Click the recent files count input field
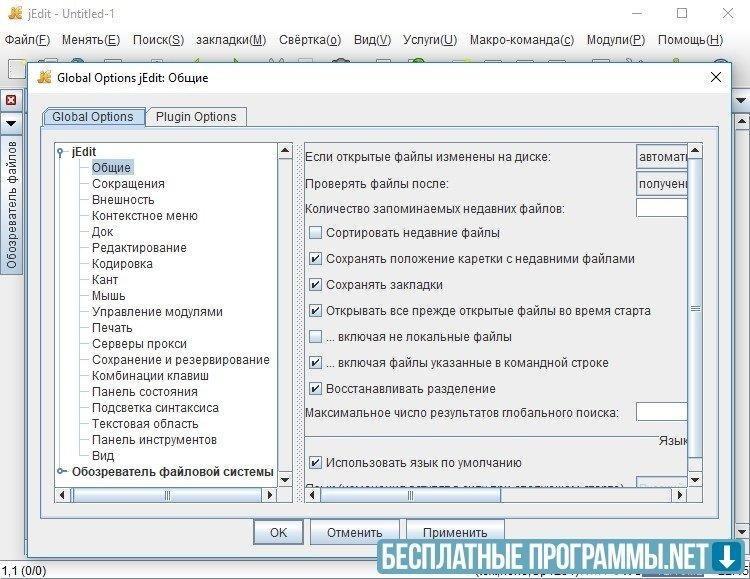Viewport: 750px width, 579px height. pyautogui.click(x=661, y=208)
